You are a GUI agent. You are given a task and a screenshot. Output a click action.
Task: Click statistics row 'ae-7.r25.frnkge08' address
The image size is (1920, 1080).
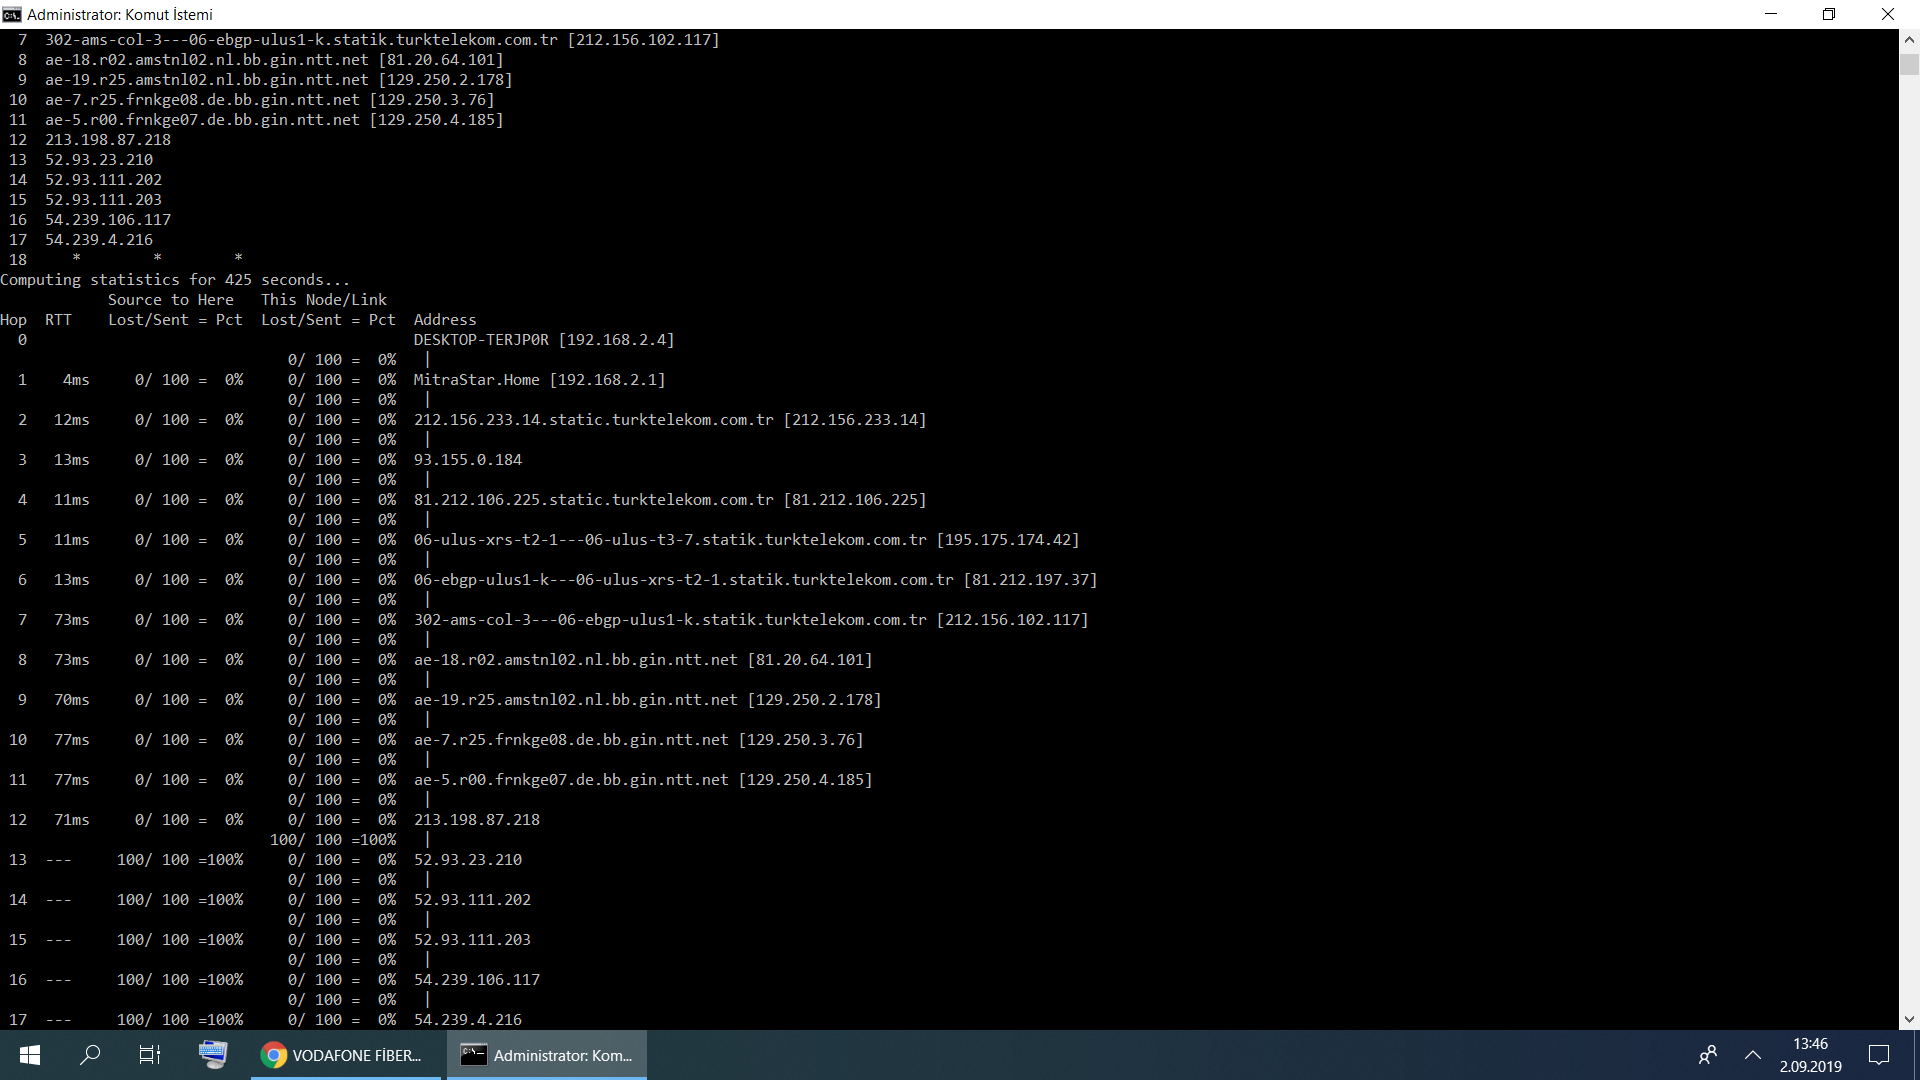pos(638,740)
